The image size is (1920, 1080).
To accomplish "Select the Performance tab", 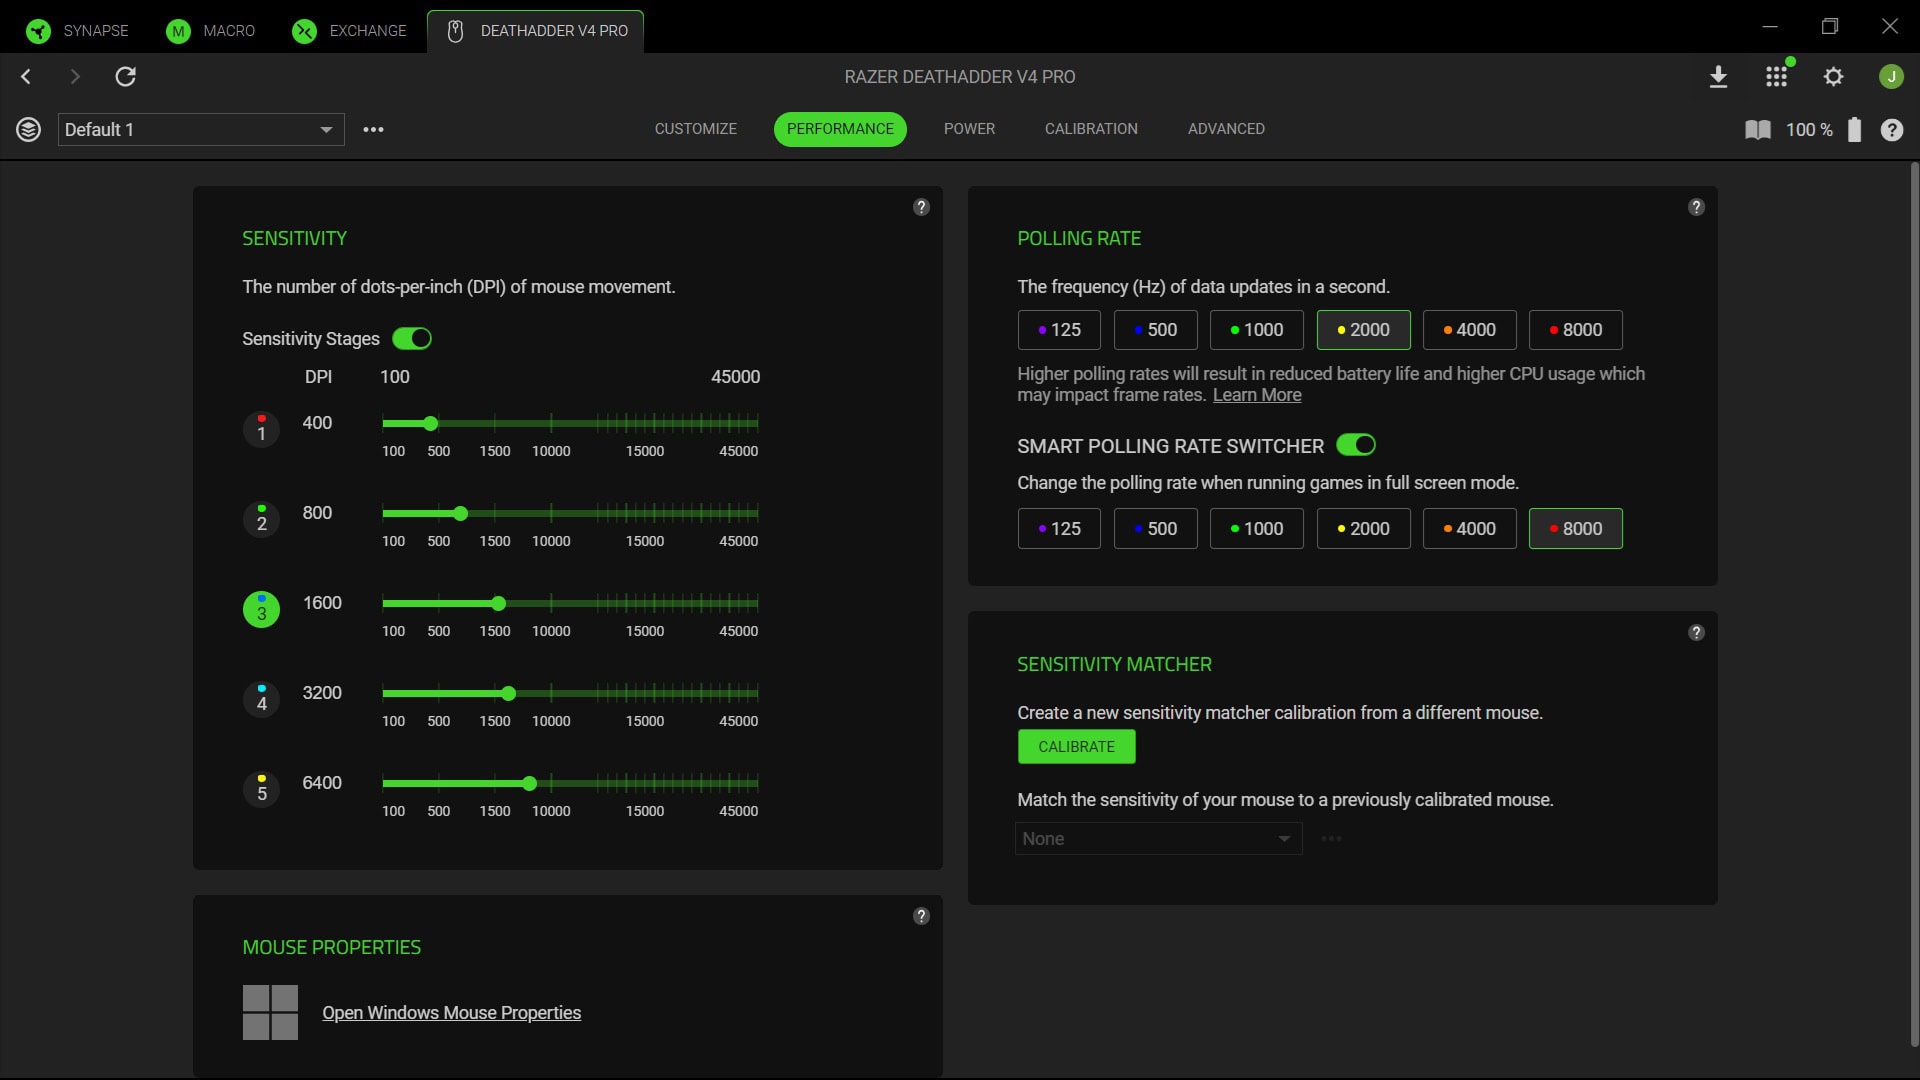I will [840, 129].
